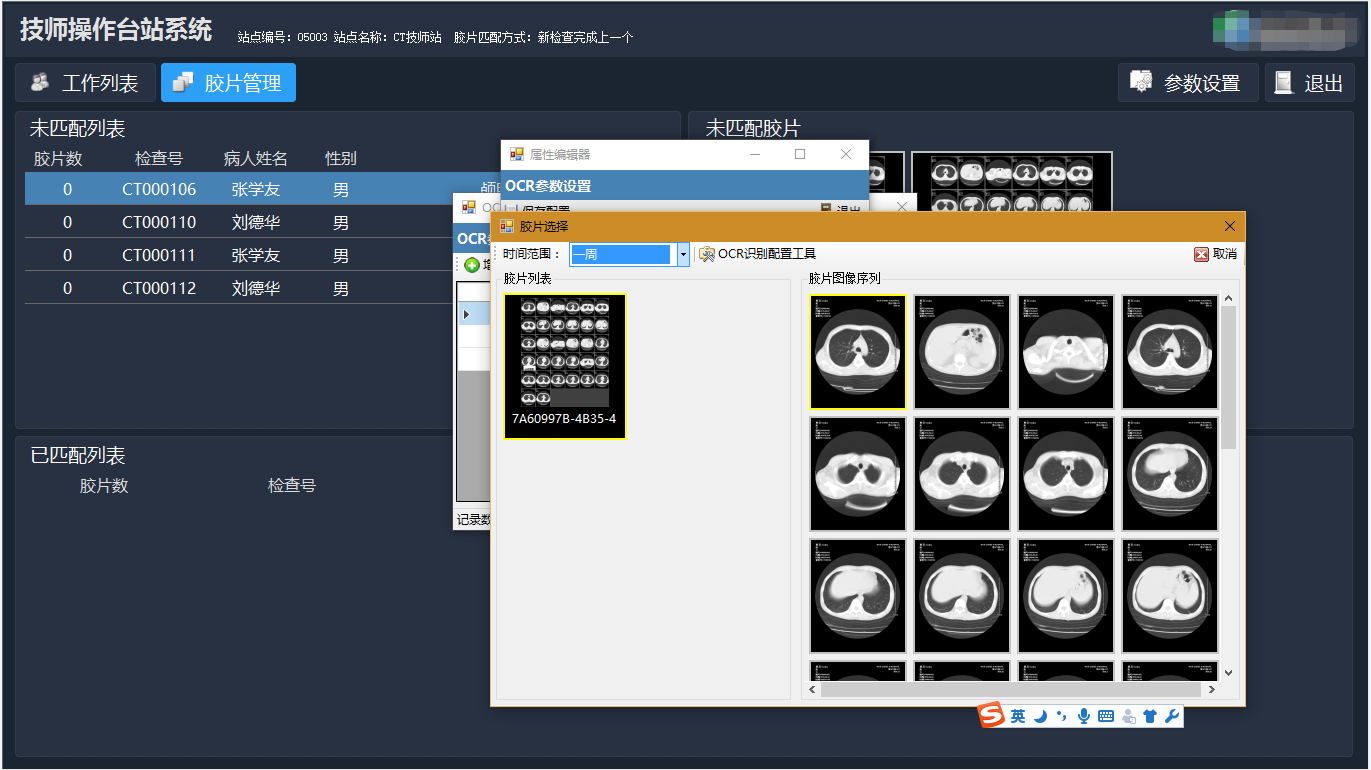Toggle the moon half-width icon on the input bar
This screenshot has height=770, width=1371.
[x=1041, y=716]
